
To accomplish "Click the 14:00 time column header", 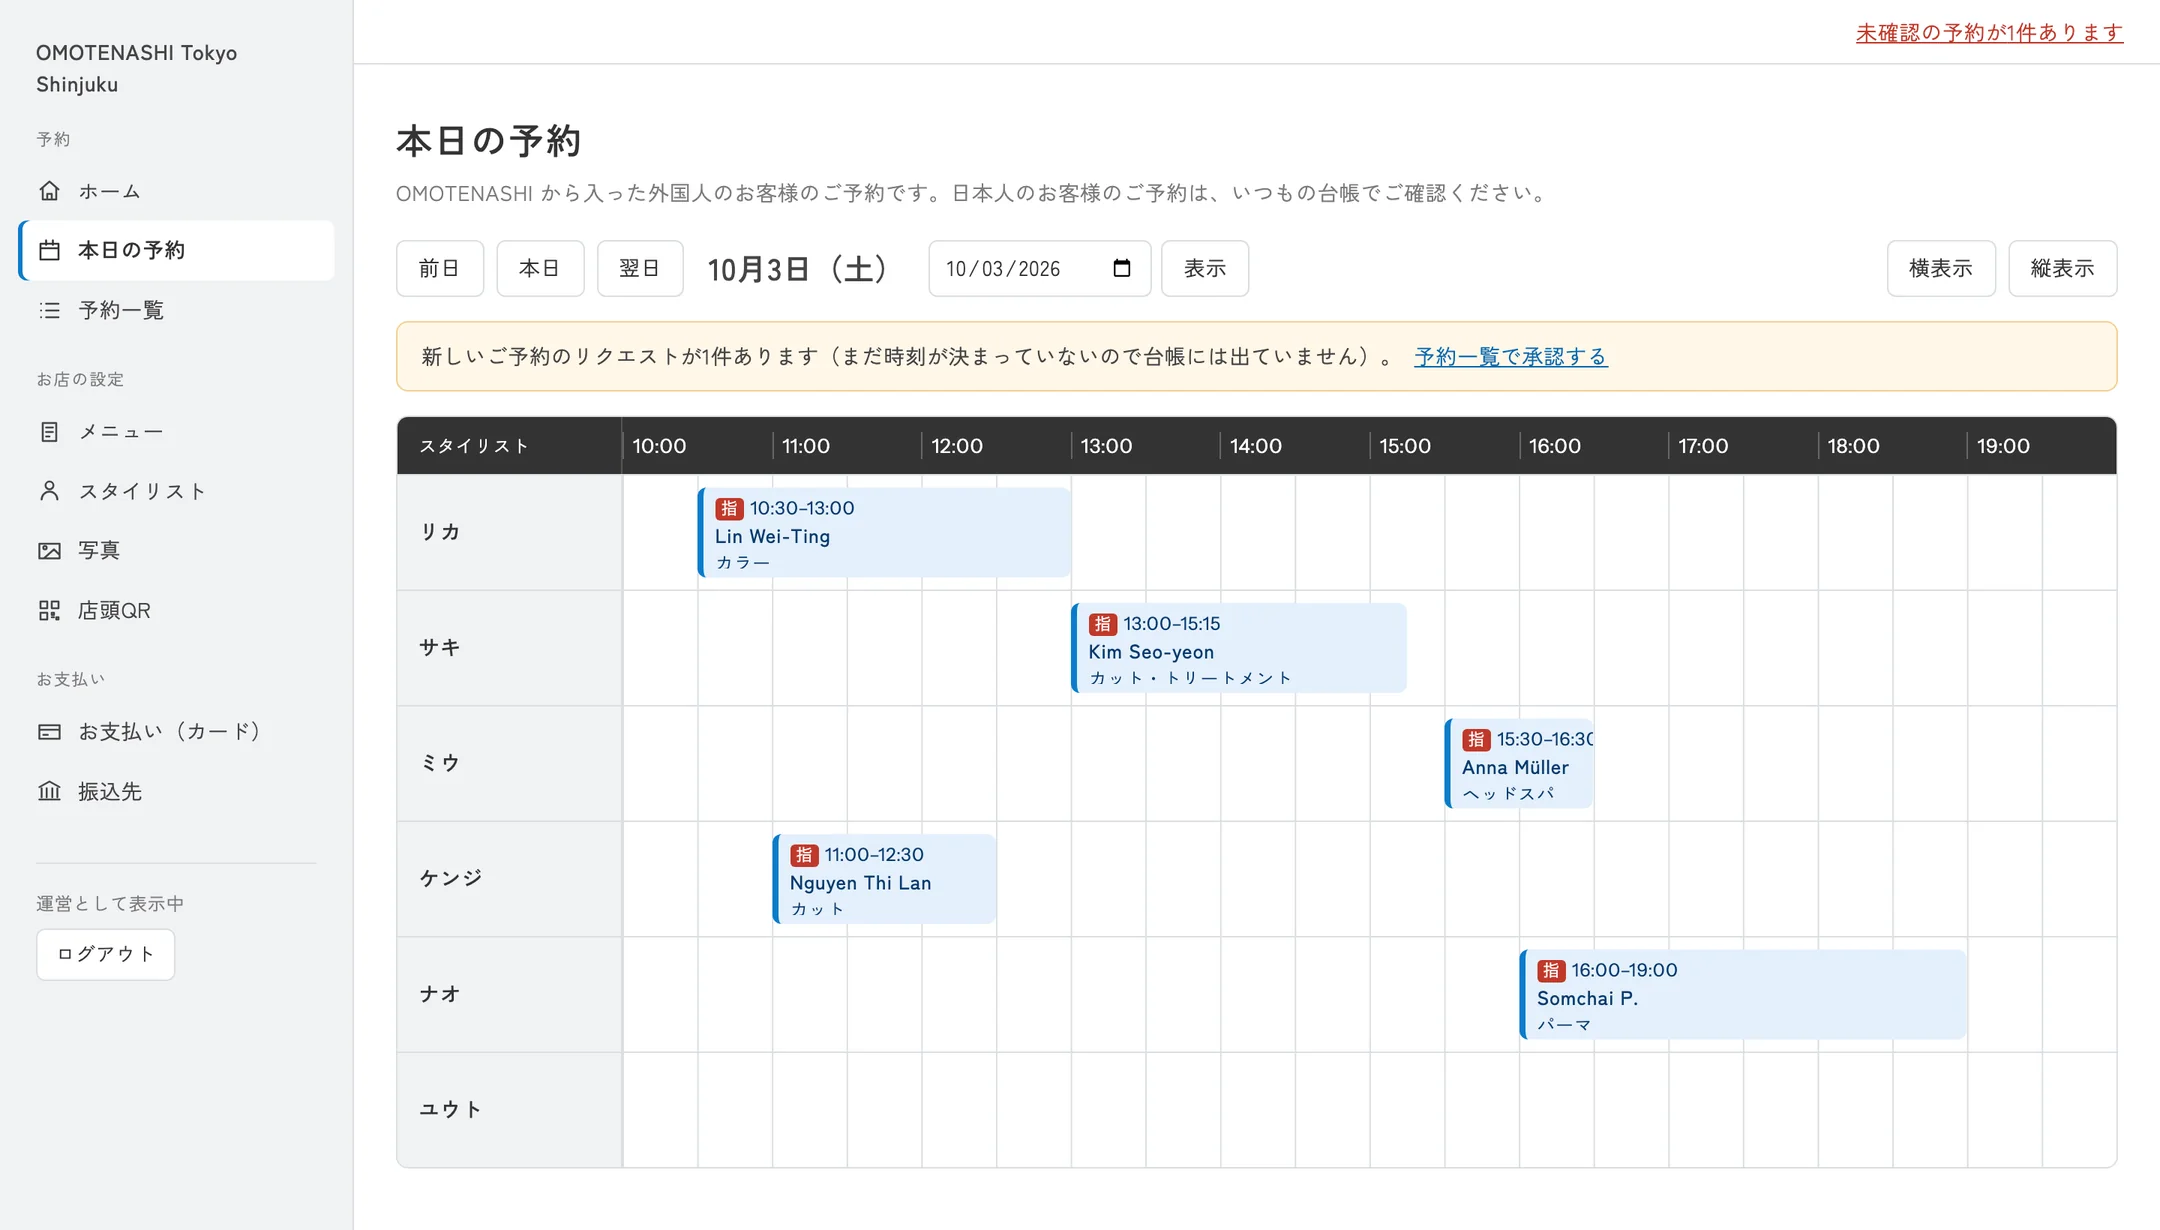I will (x=1256, y=446).
